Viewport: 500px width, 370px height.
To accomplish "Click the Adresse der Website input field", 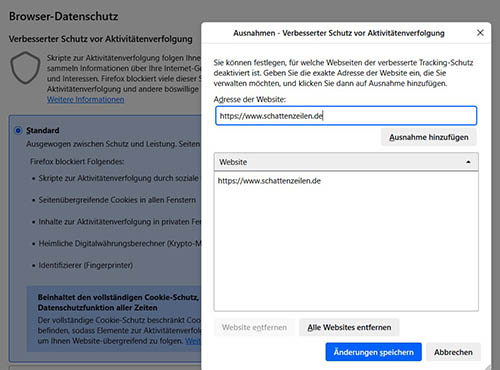I will tap(346, 116).
